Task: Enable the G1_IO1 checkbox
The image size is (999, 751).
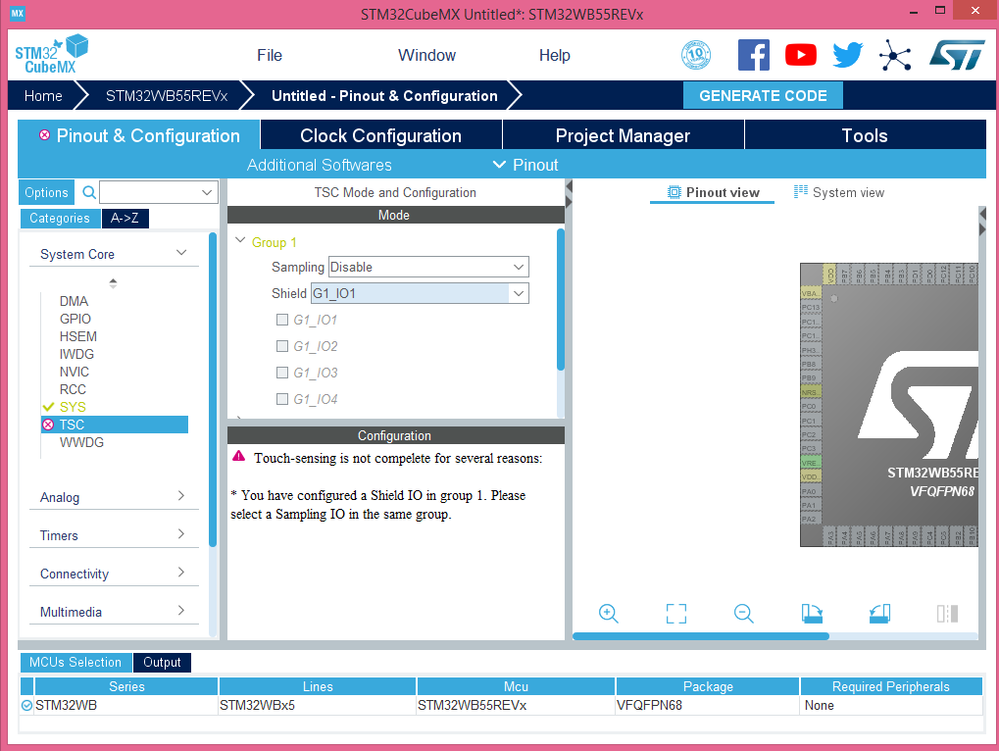Action: pyautogui.click(x=282, y=320)
